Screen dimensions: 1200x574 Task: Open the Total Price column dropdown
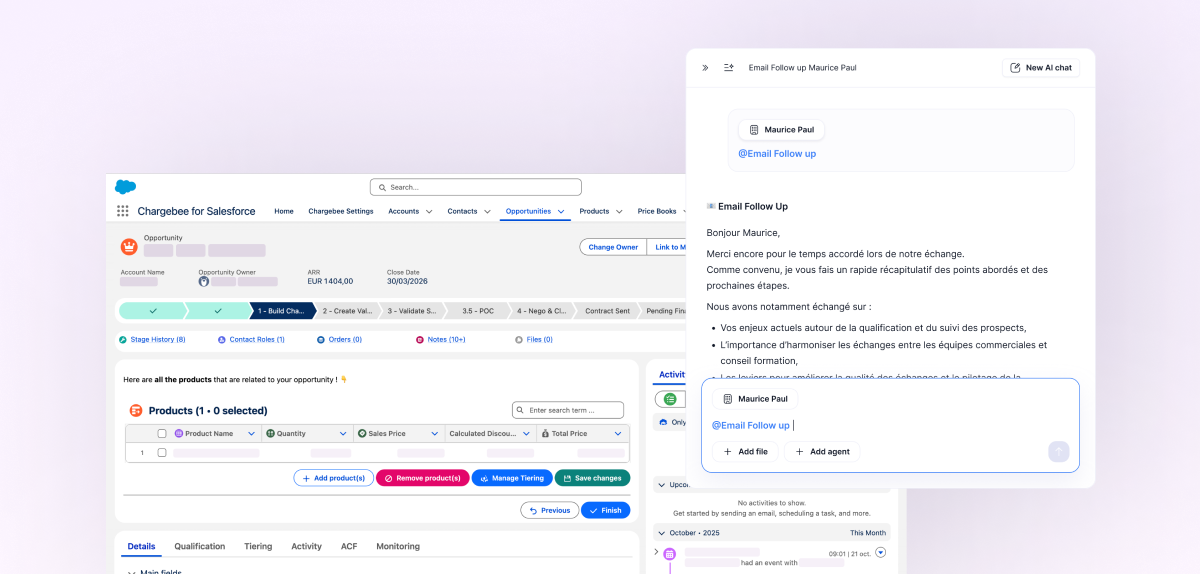(x=618, y=434)
